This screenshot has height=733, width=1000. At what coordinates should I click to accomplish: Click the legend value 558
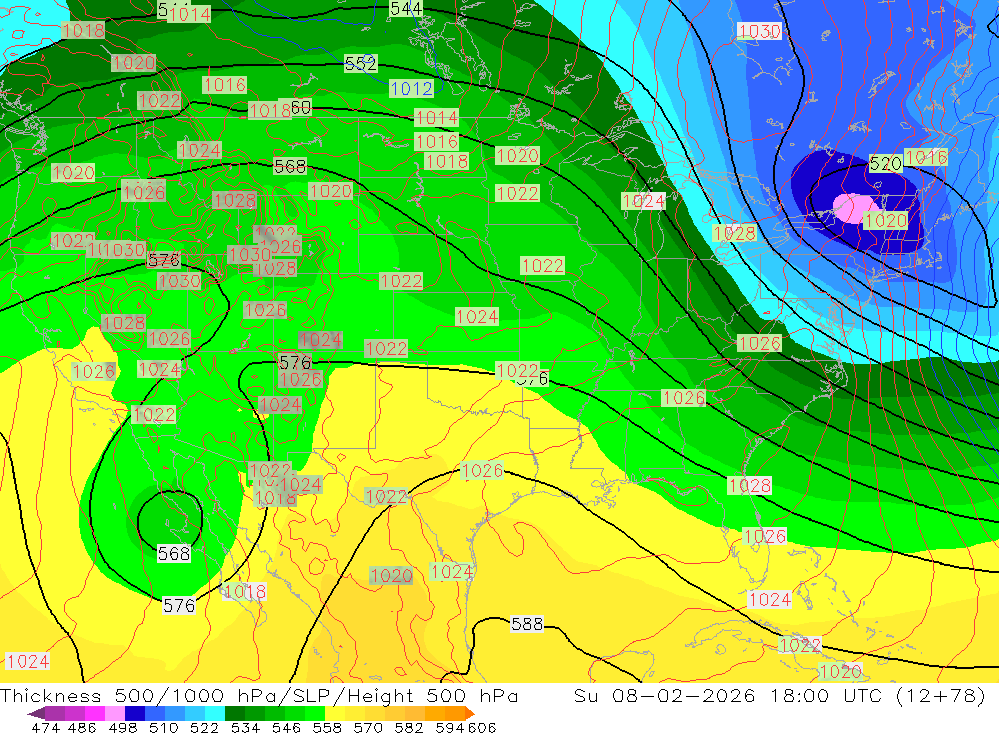pyautogui.click(x=327, y=727)
